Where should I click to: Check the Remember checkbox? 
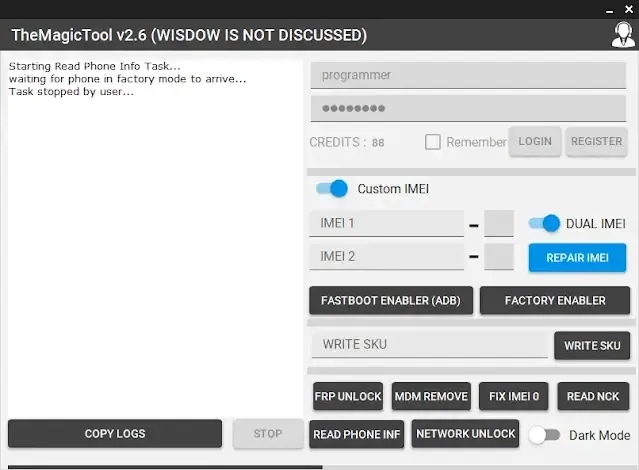coord(432,142)
